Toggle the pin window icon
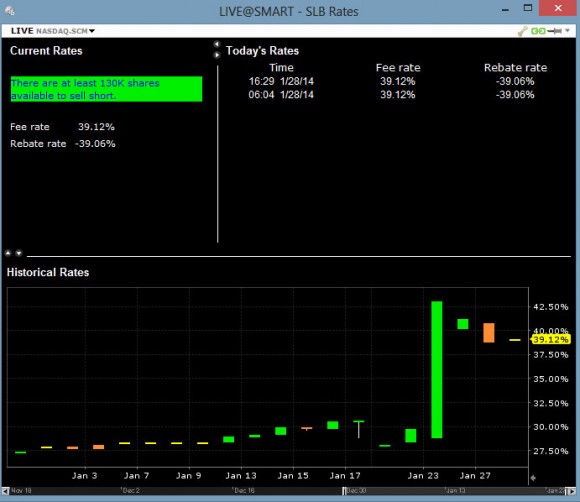The height and width of the screenshot is (502, 580). pyautogui.click(x=554, y=31)
